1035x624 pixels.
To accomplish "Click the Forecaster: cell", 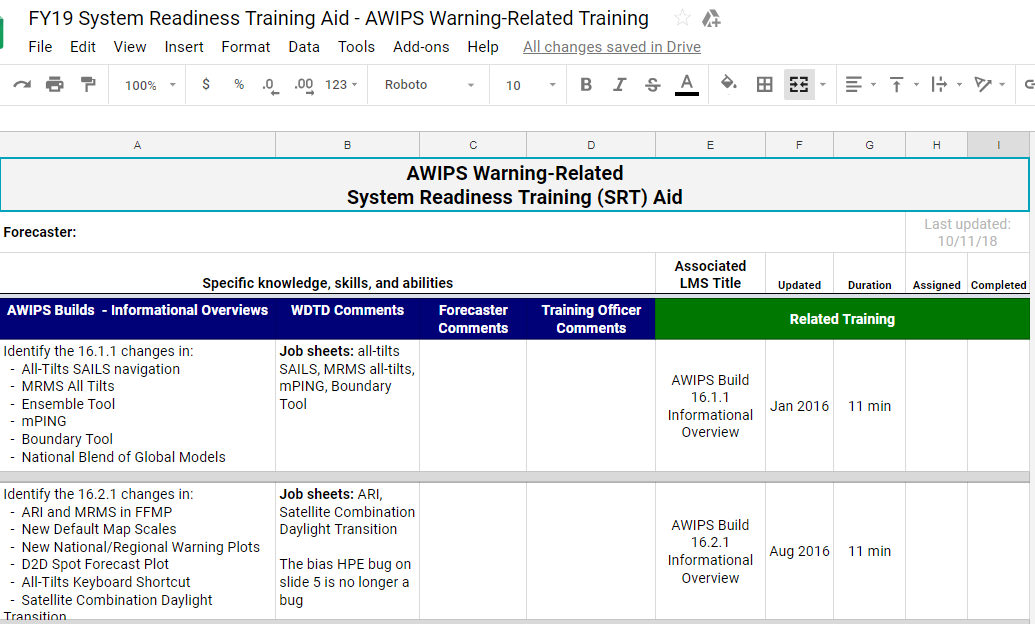I will pos(453,232).
